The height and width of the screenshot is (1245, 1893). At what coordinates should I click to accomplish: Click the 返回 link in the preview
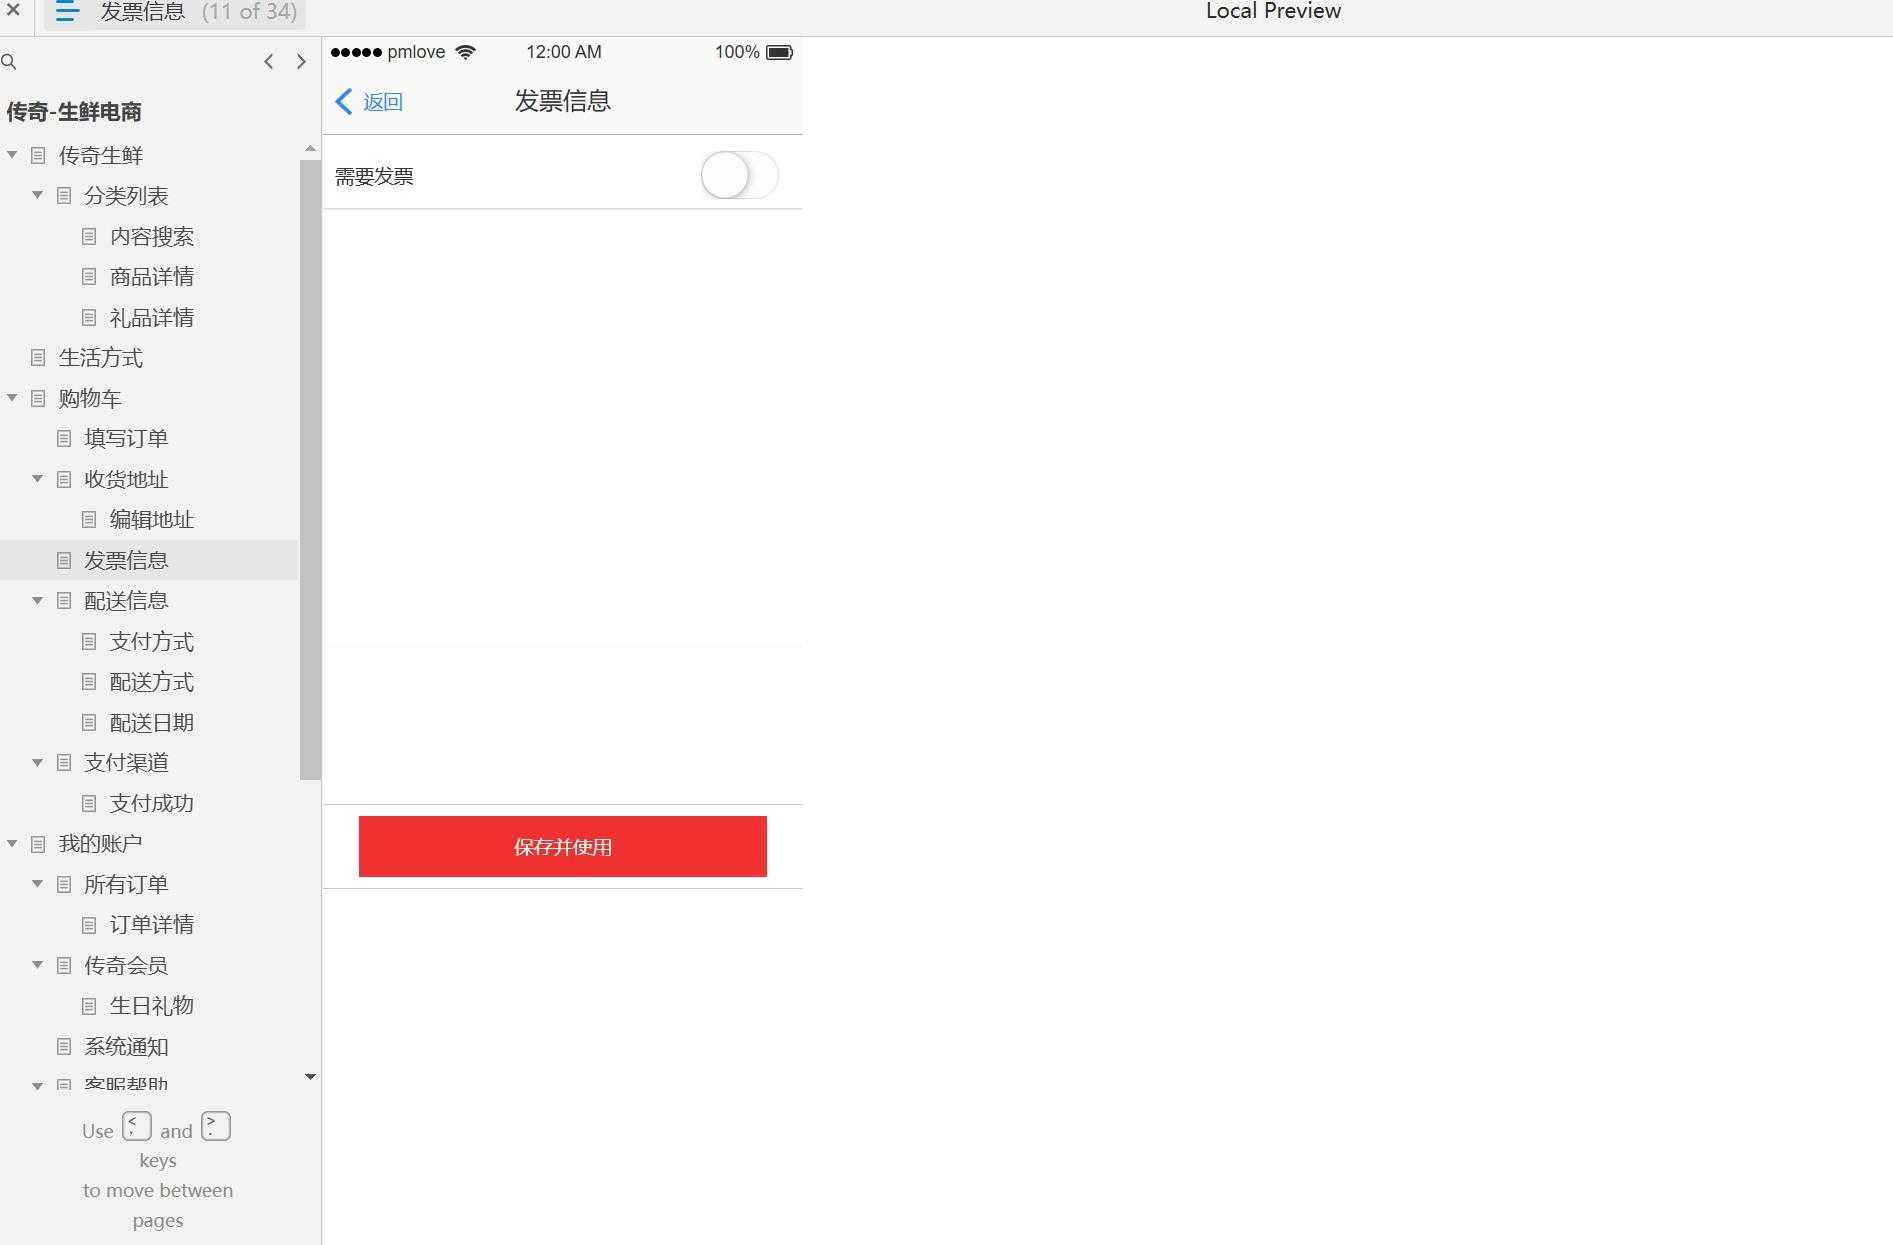(381, 101)
